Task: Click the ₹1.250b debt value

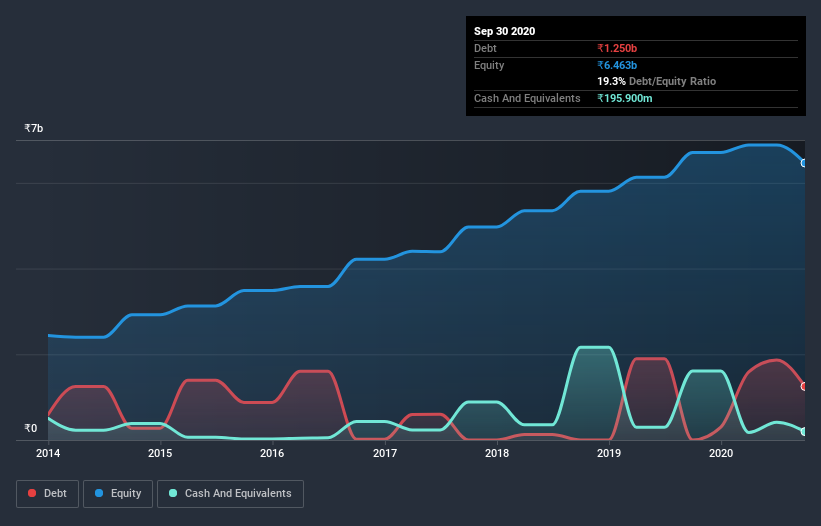Action: pos(617,48)
